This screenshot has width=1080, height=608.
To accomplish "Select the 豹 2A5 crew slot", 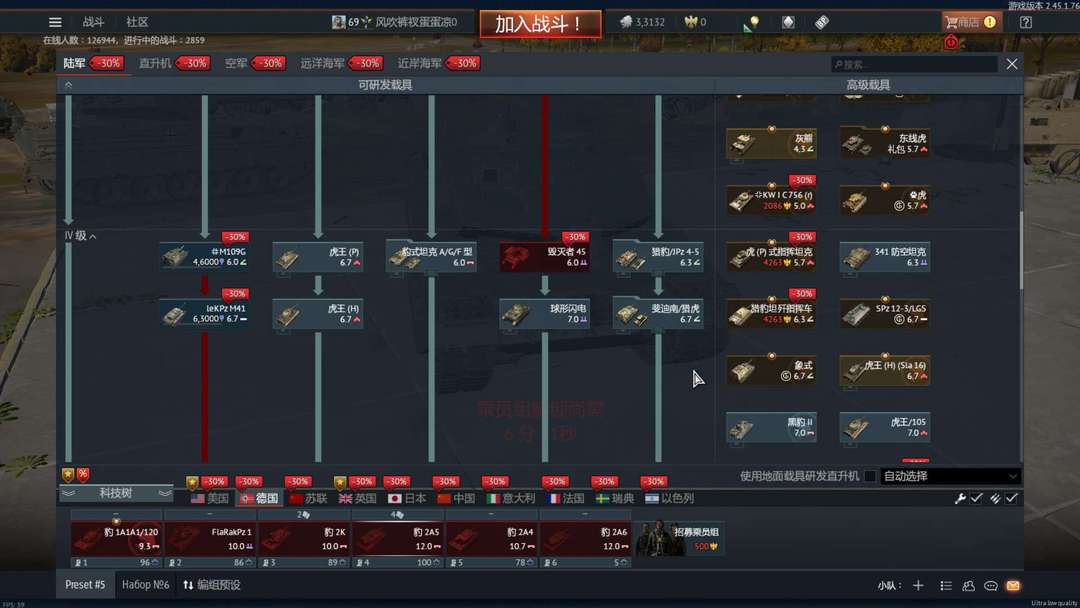I will (398, 539).
